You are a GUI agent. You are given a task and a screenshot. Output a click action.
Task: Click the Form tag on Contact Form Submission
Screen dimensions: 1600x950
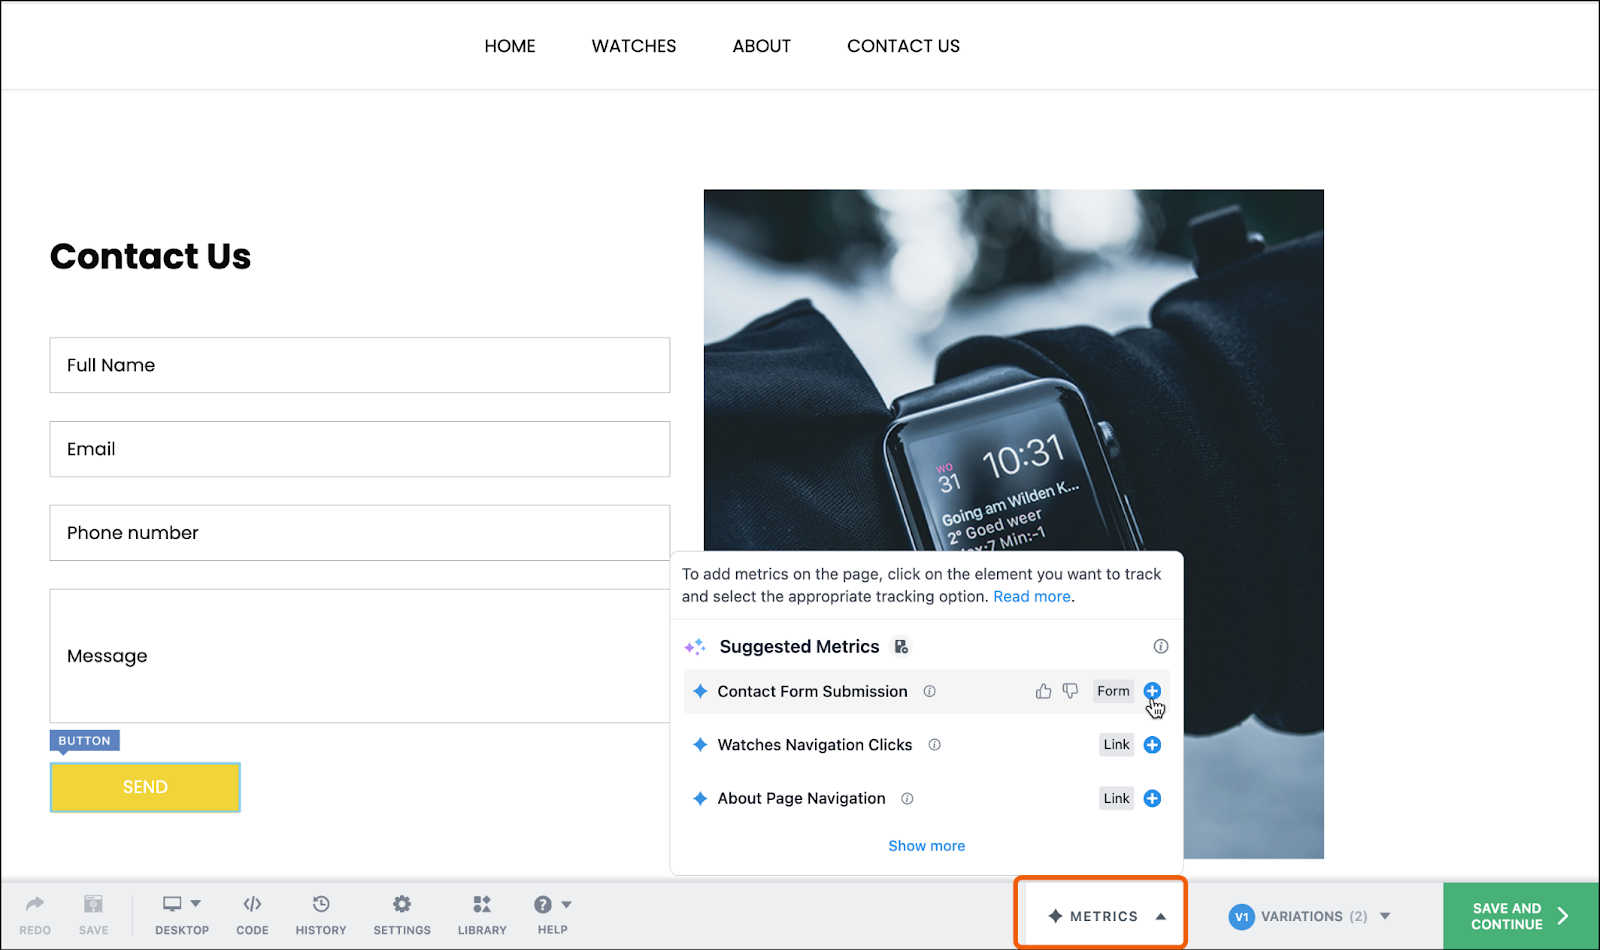coord(1113,691)
